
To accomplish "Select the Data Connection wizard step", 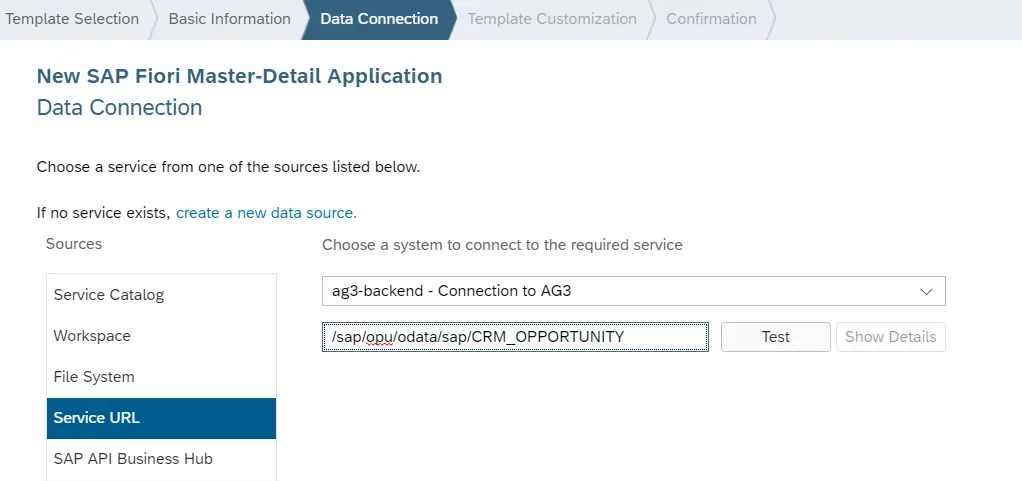I will tap(378, 19).
